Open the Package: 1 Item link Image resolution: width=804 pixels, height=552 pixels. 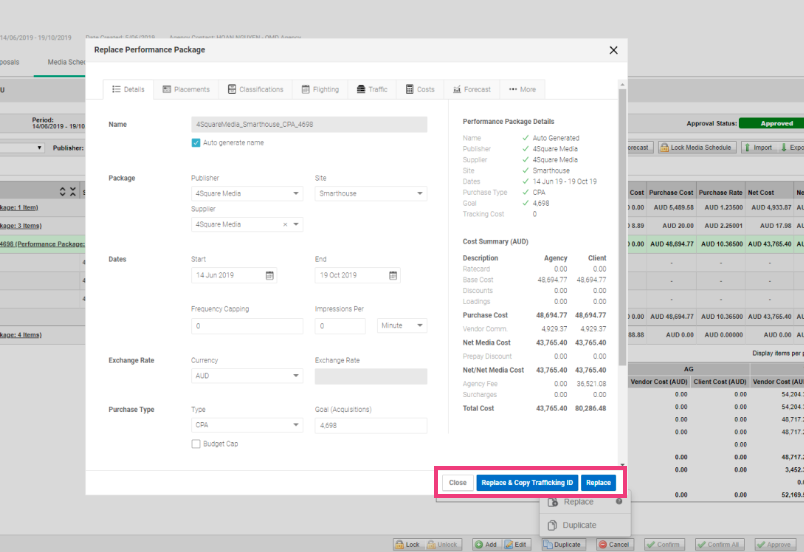point(19,208)
